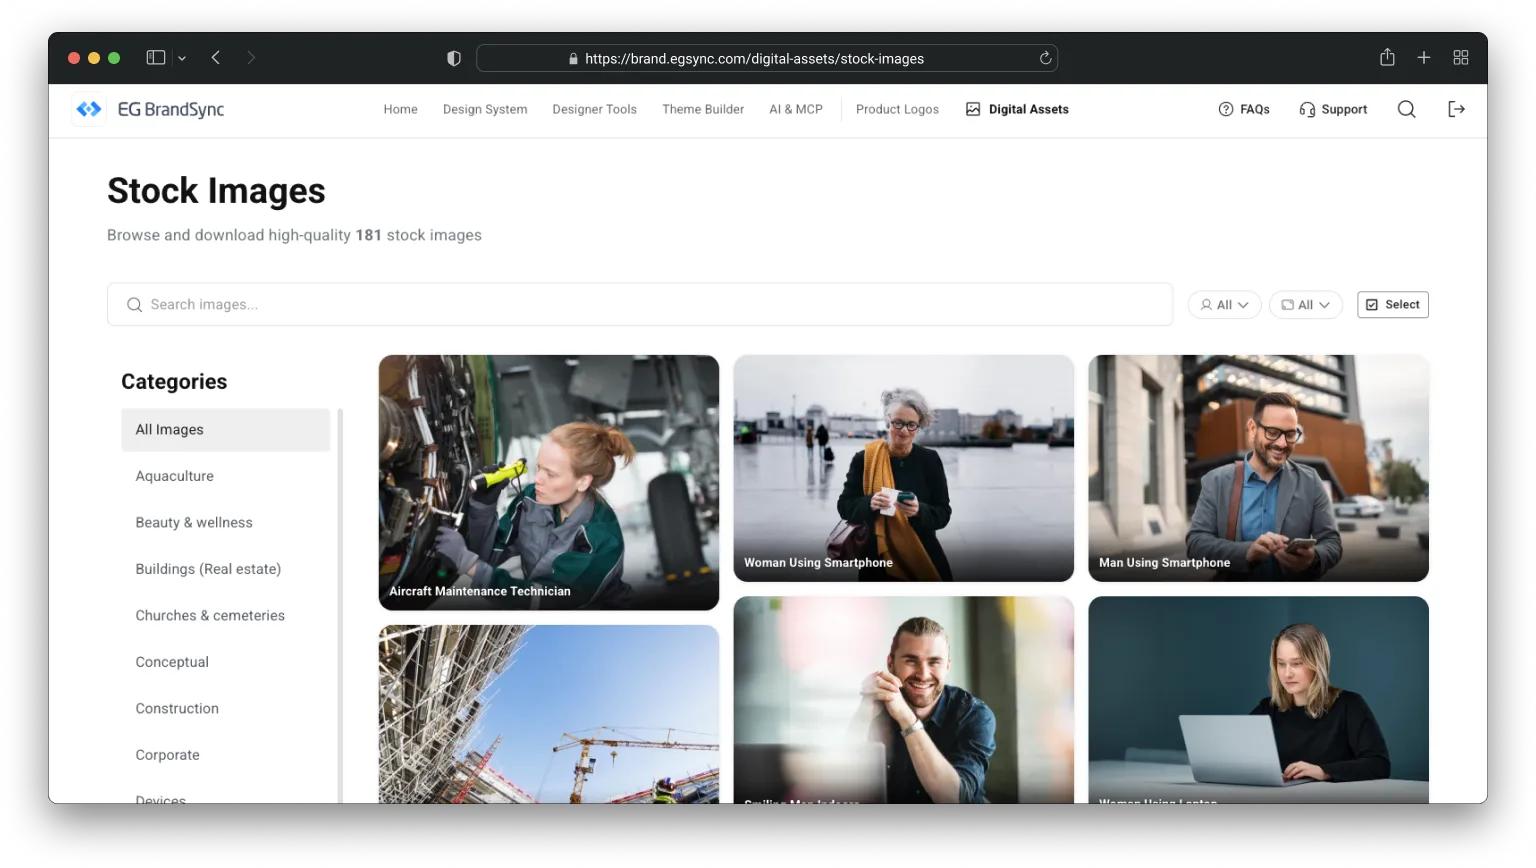Select the All Images category

point(226,429)
